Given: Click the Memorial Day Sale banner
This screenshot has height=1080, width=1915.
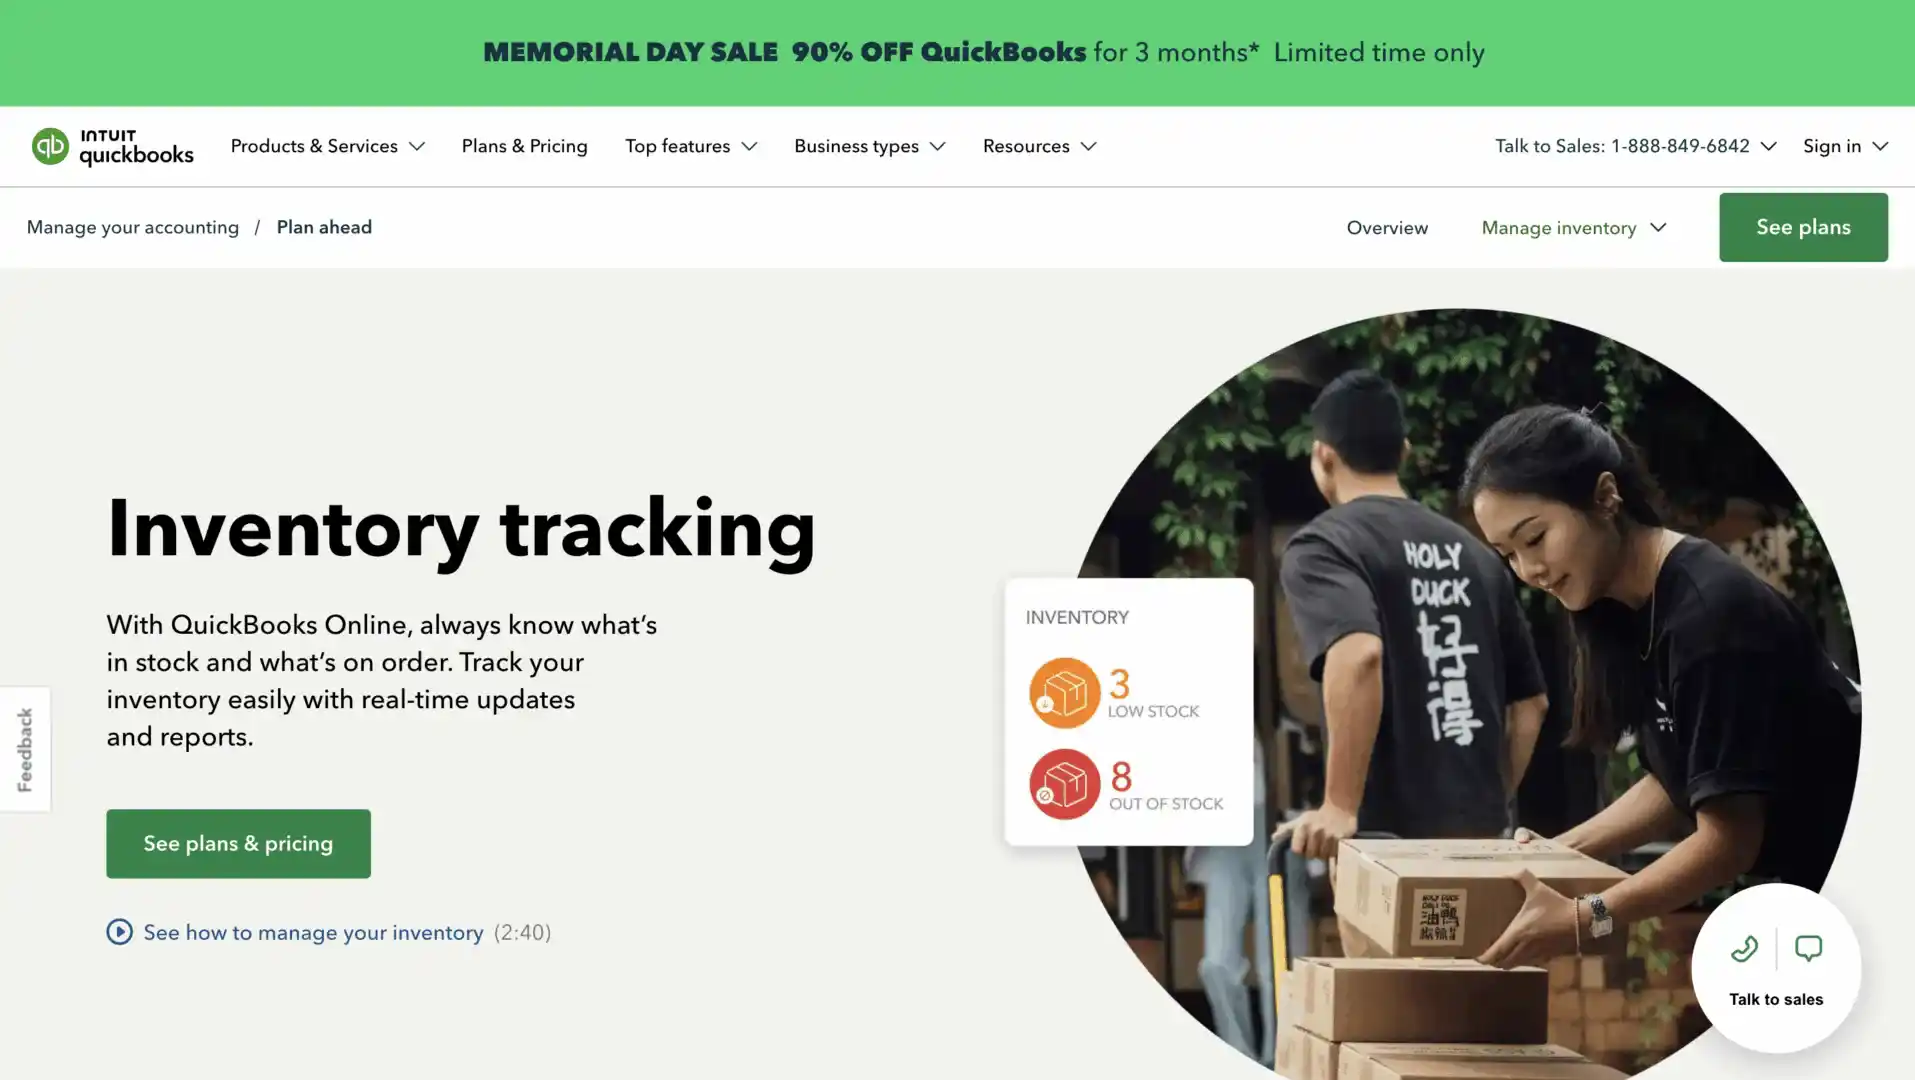Looking at the screenshot, I should tap(983, 52).
